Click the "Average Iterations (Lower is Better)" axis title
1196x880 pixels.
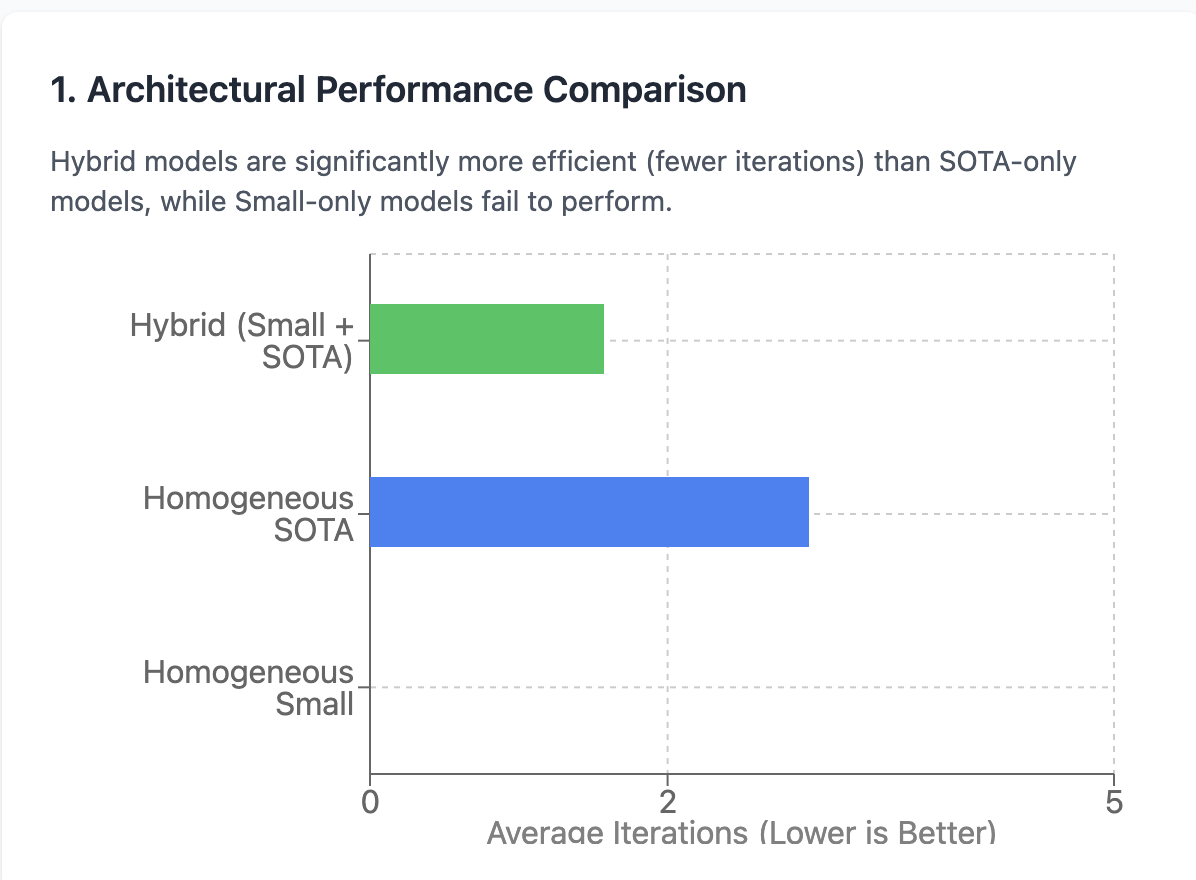click(x=741, y=832)
